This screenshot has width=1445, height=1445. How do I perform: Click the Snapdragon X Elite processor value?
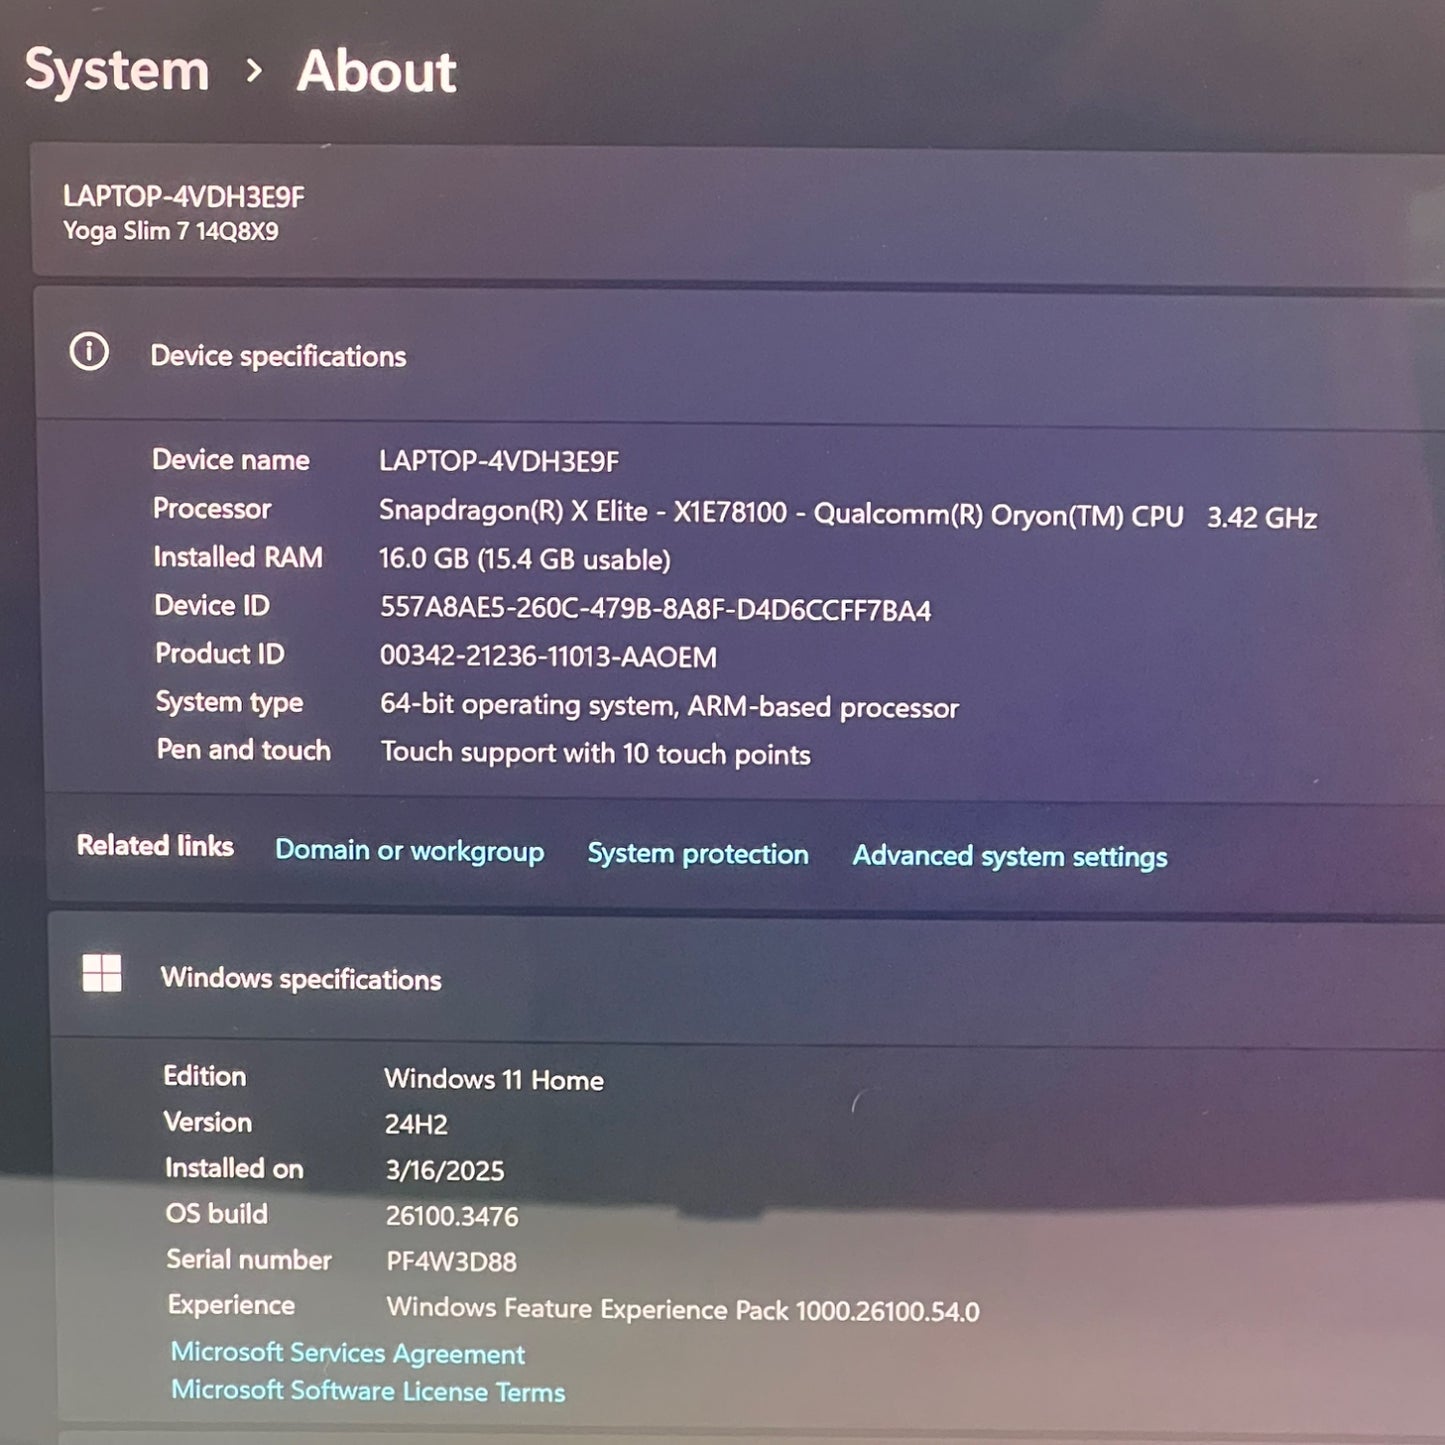pyautogui.click(x=780, y=514)
